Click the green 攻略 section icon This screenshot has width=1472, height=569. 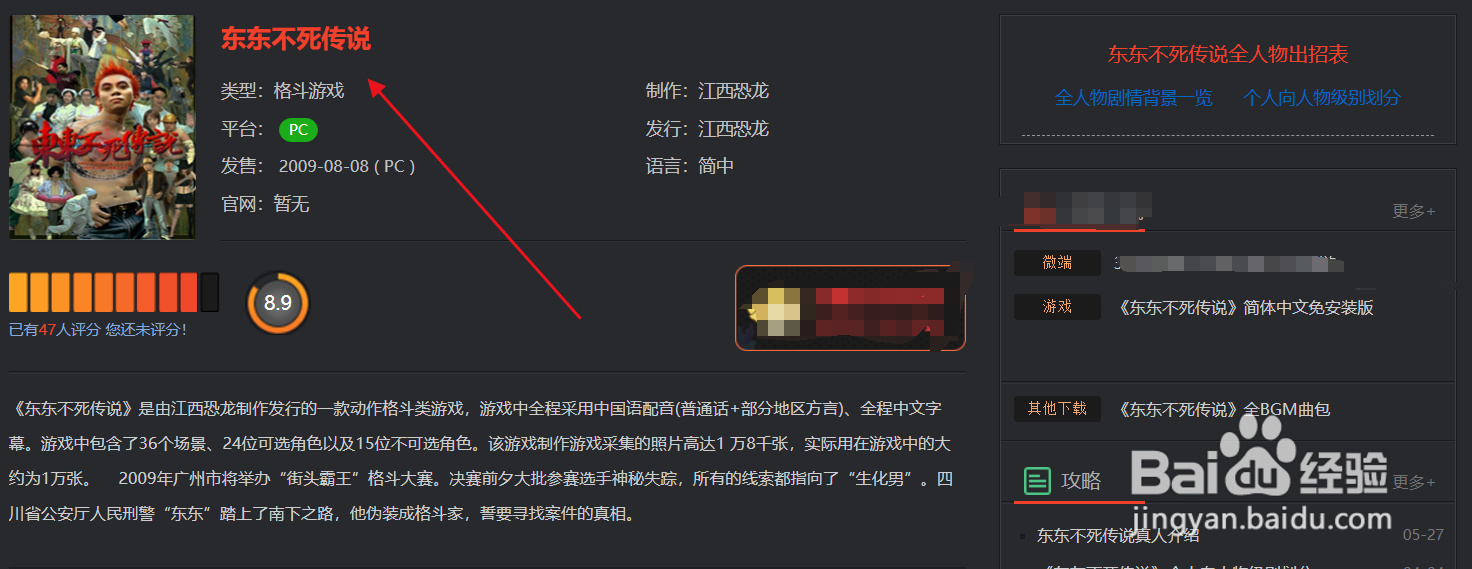pyautogui.click(x=1037, y=482)
